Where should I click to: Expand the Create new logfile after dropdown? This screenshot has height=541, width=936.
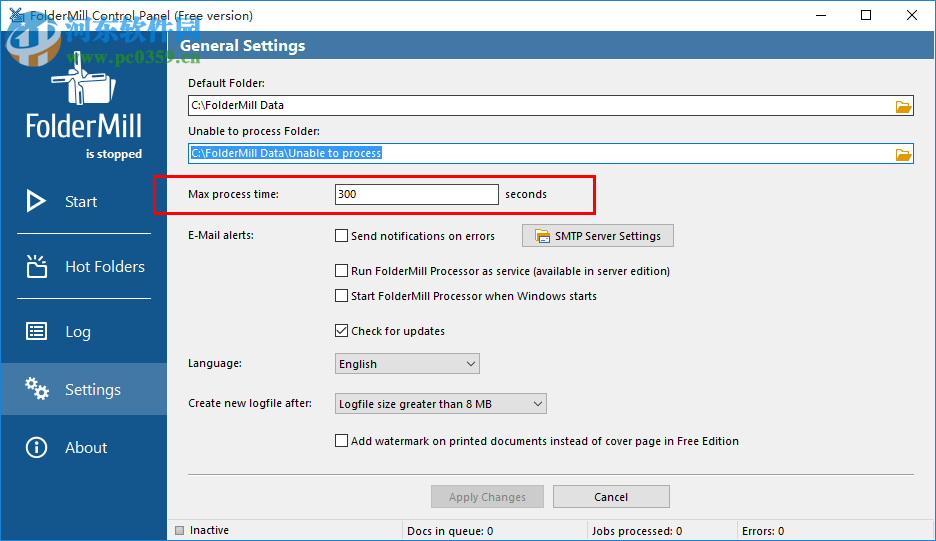pyautogui.click(x=441, y=404)
